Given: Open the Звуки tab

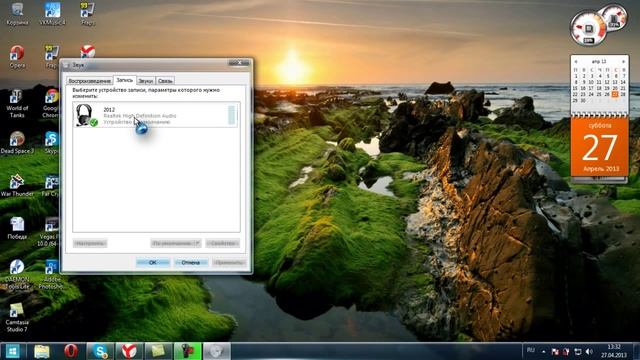Looking at the screenshot, I should point(146,81).
